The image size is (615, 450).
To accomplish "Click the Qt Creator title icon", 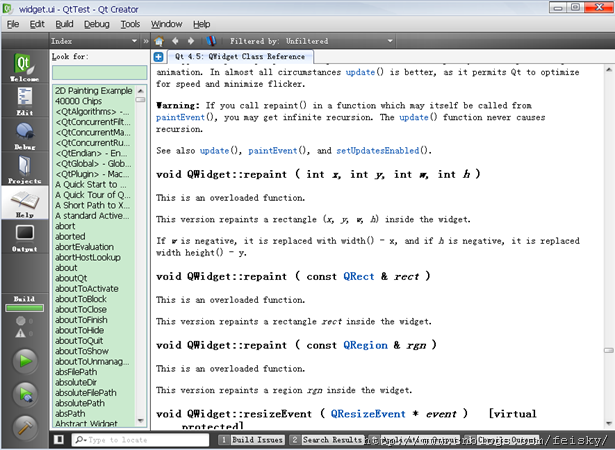I will pyautogui.click(x=7, y=8).
